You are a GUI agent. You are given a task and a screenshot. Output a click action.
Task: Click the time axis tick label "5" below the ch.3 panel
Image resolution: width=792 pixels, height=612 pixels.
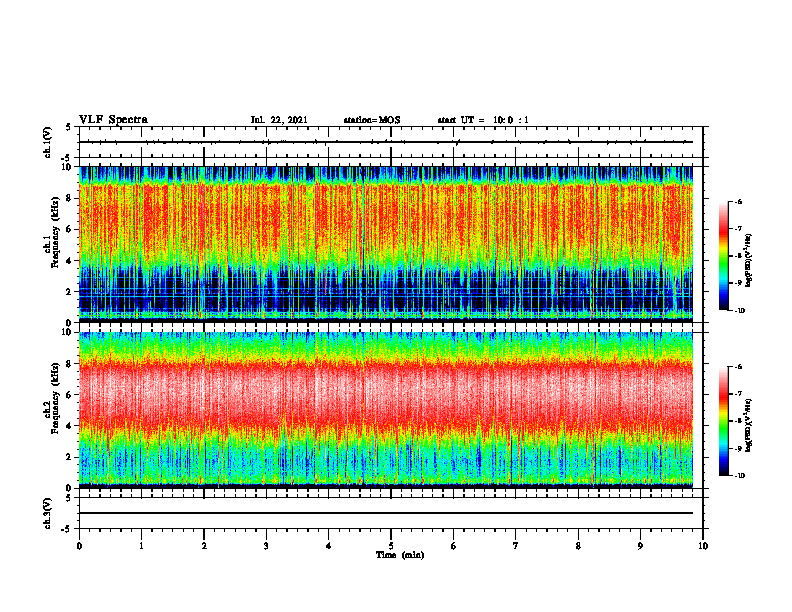click(x=391, y=546)
